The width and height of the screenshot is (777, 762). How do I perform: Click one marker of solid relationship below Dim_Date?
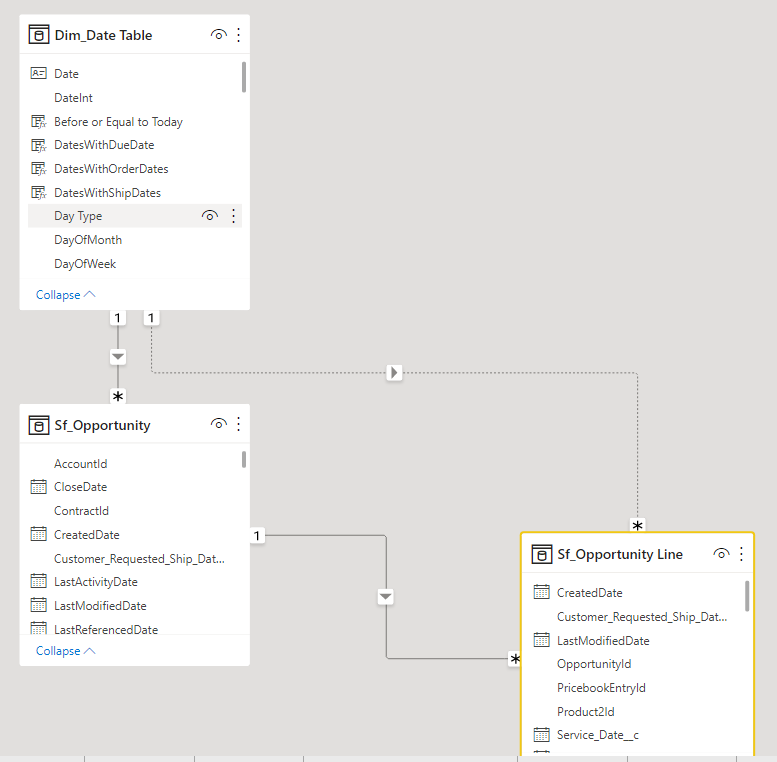[117, 318]
